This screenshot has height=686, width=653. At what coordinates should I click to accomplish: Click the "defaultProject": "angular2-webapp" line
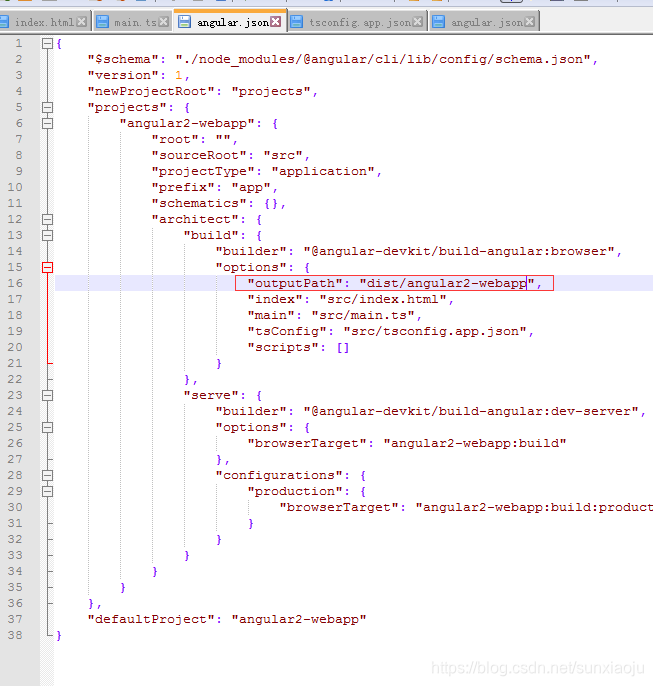(x=227, y=620)
